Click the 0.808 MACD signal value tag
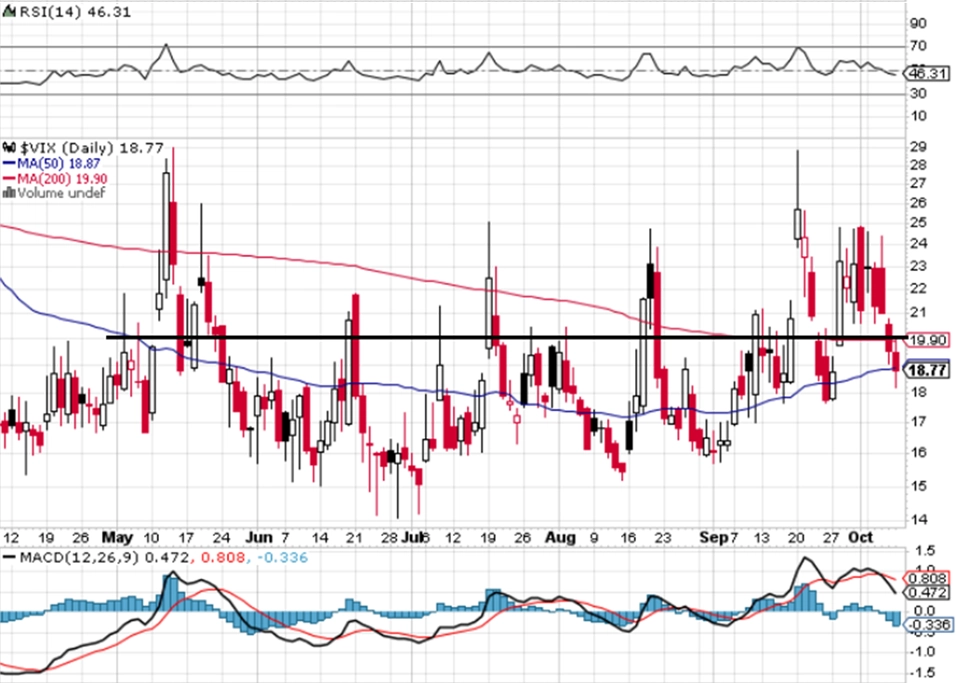 tap(927, 578)
